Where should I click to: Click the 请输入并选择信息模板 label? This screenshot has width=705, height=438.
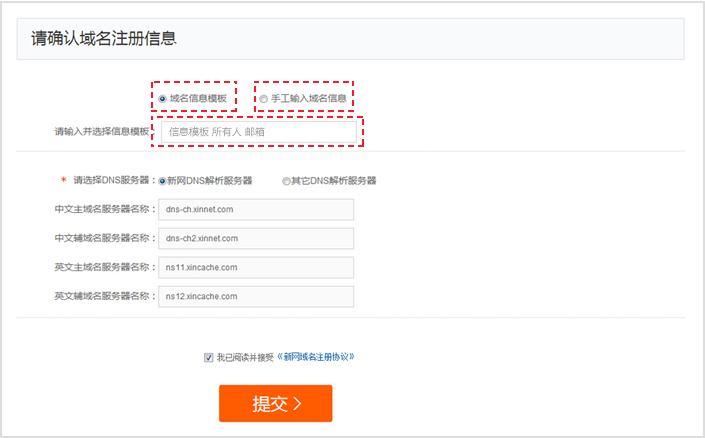[x=102, y=131]
